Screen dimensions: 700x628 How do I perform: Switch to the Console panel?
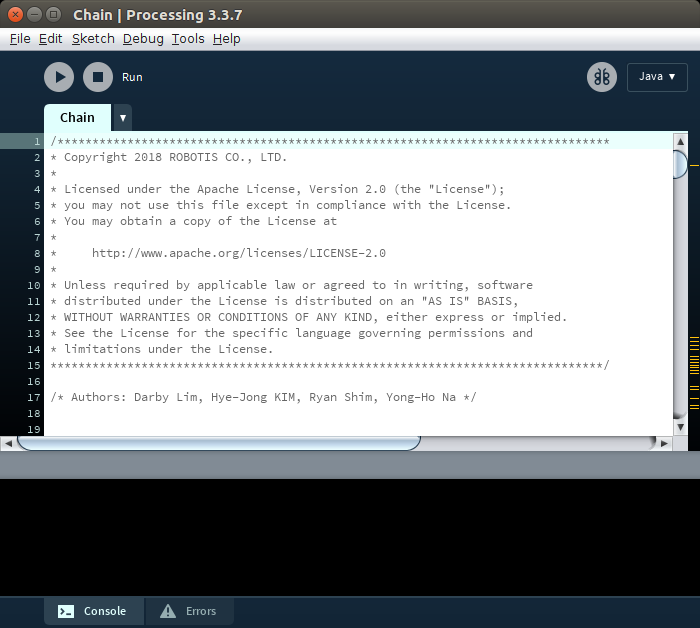93,611
